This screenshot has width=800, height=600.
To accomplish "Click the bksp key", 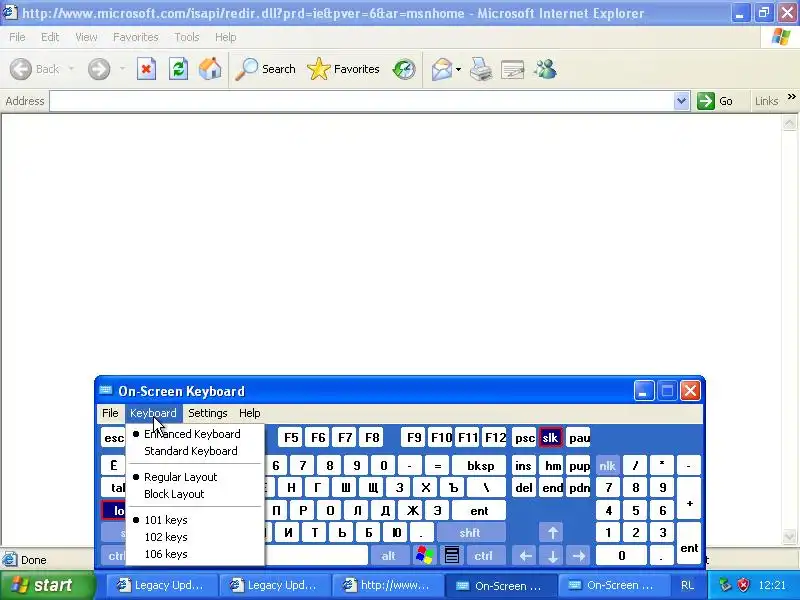I will click(480, 466).
